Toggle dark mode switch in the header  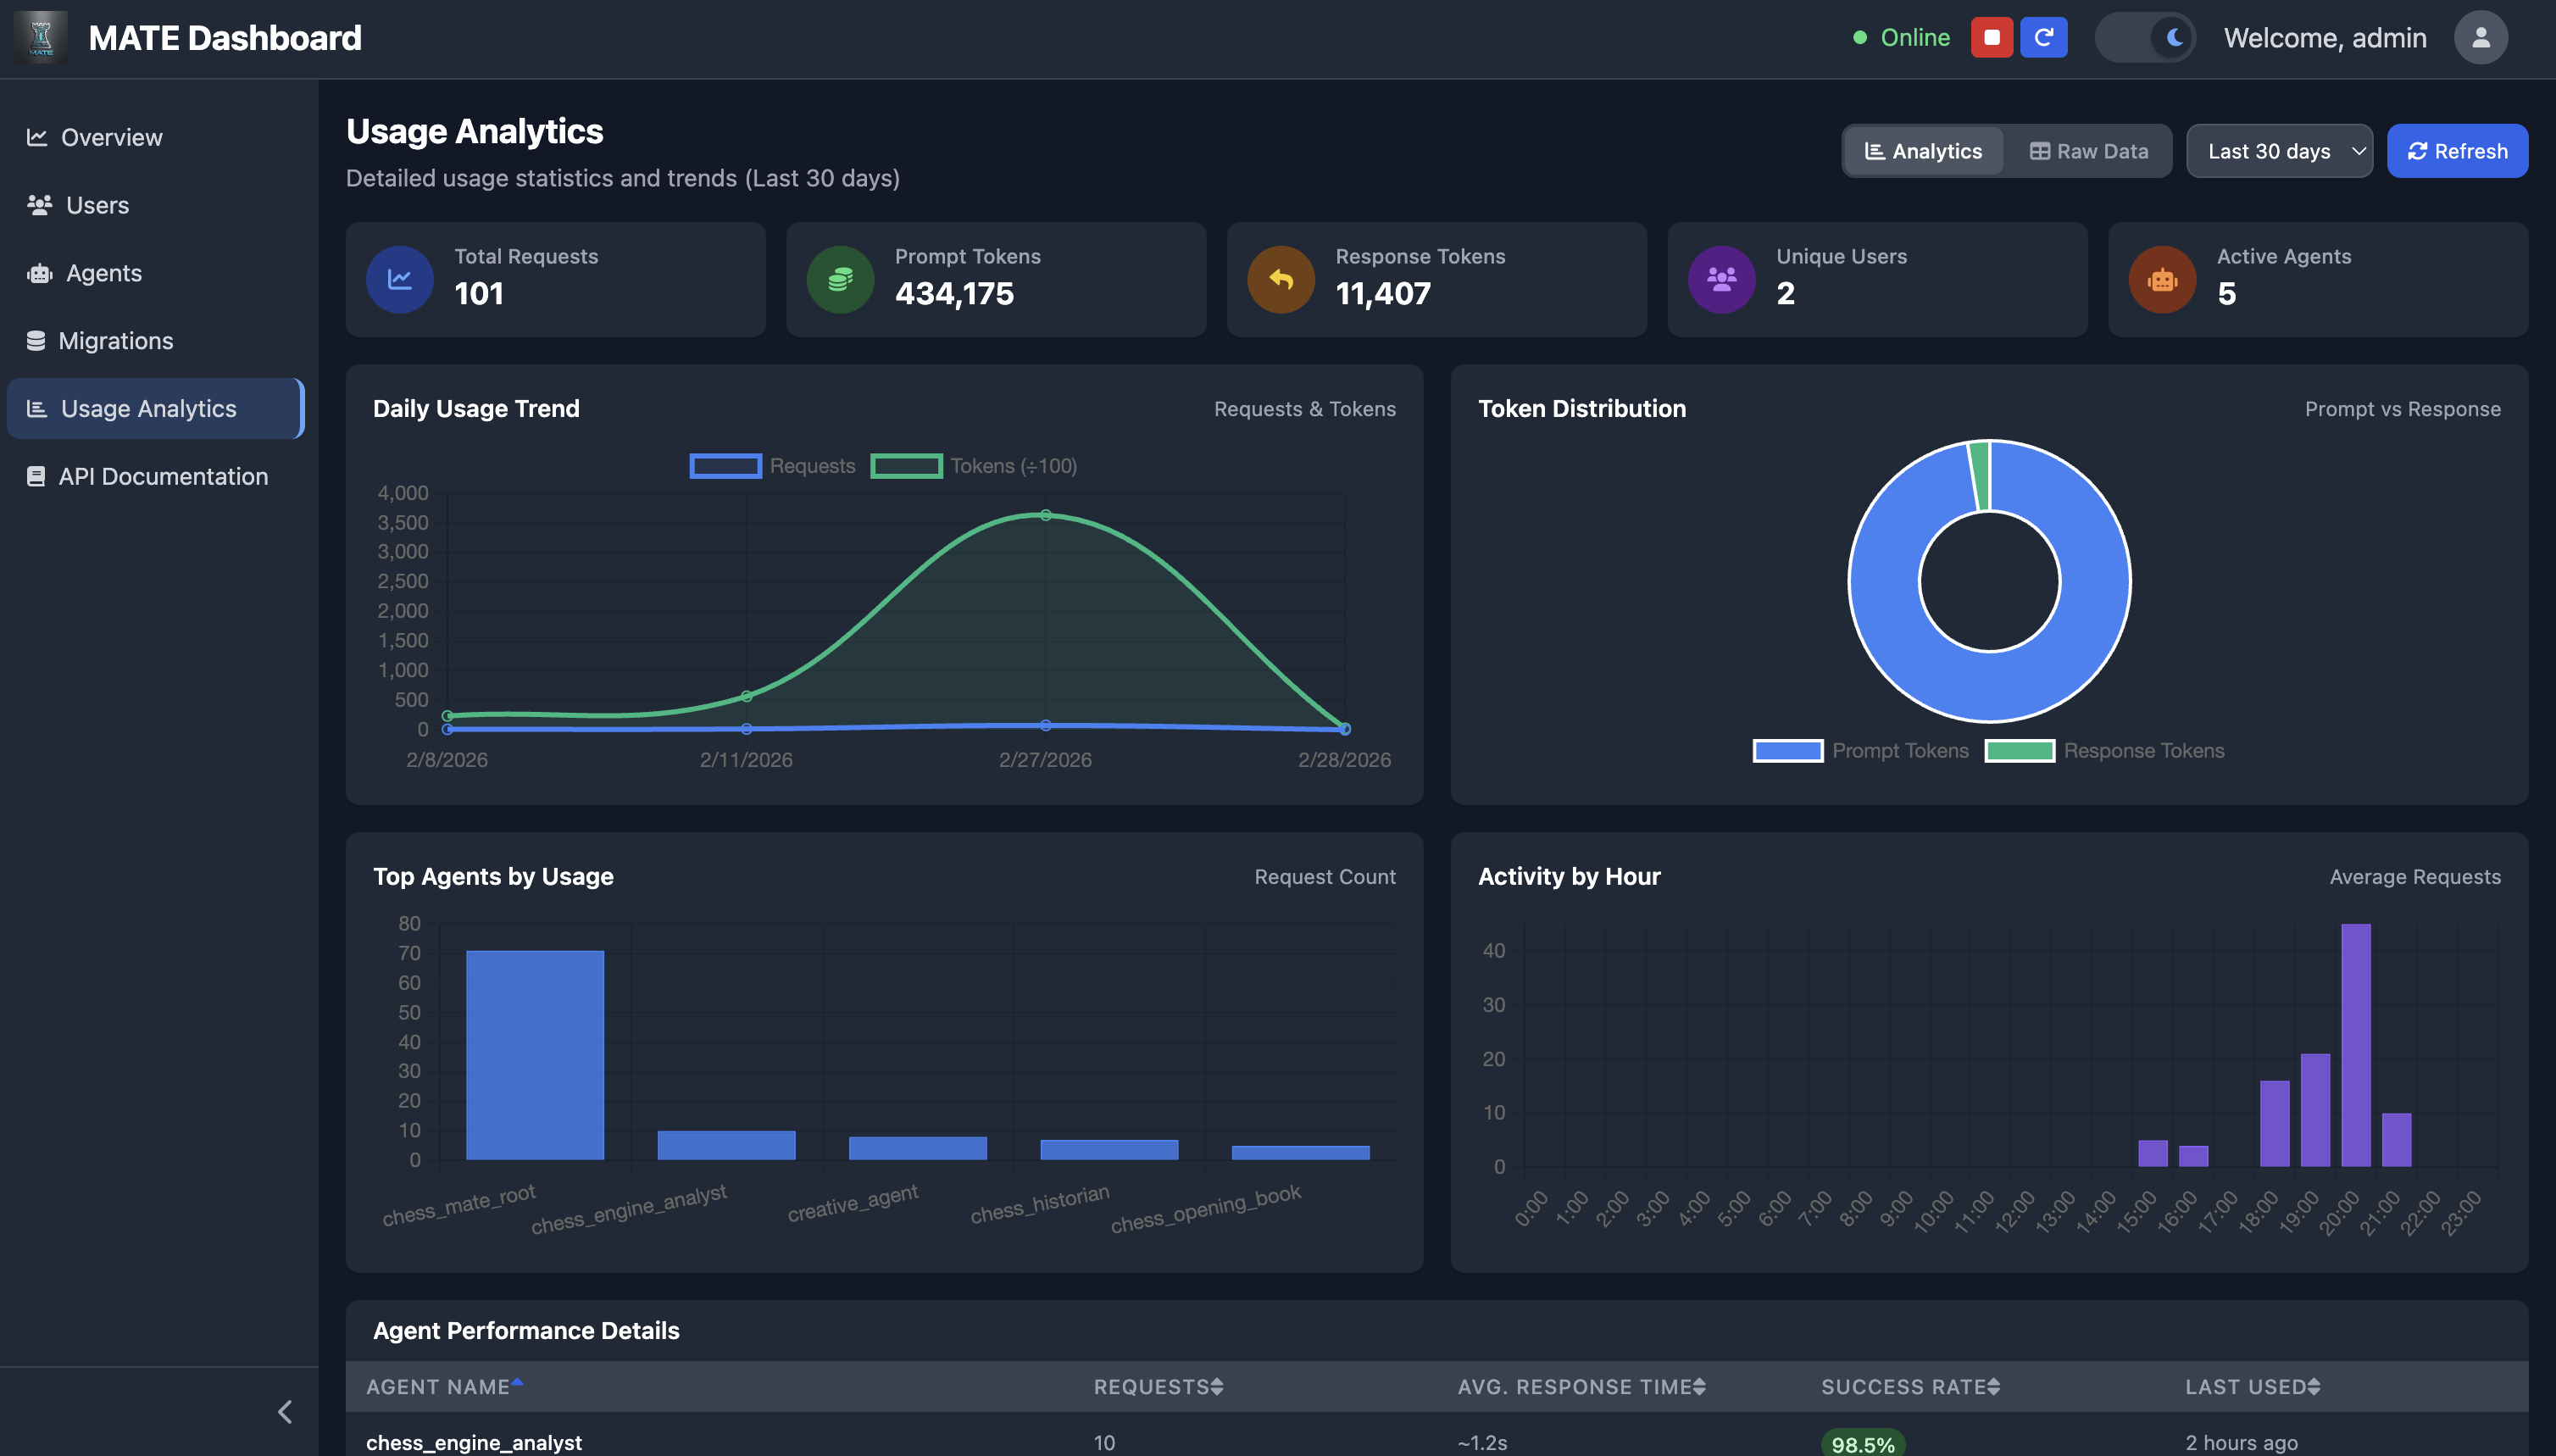click(2146, 37)
